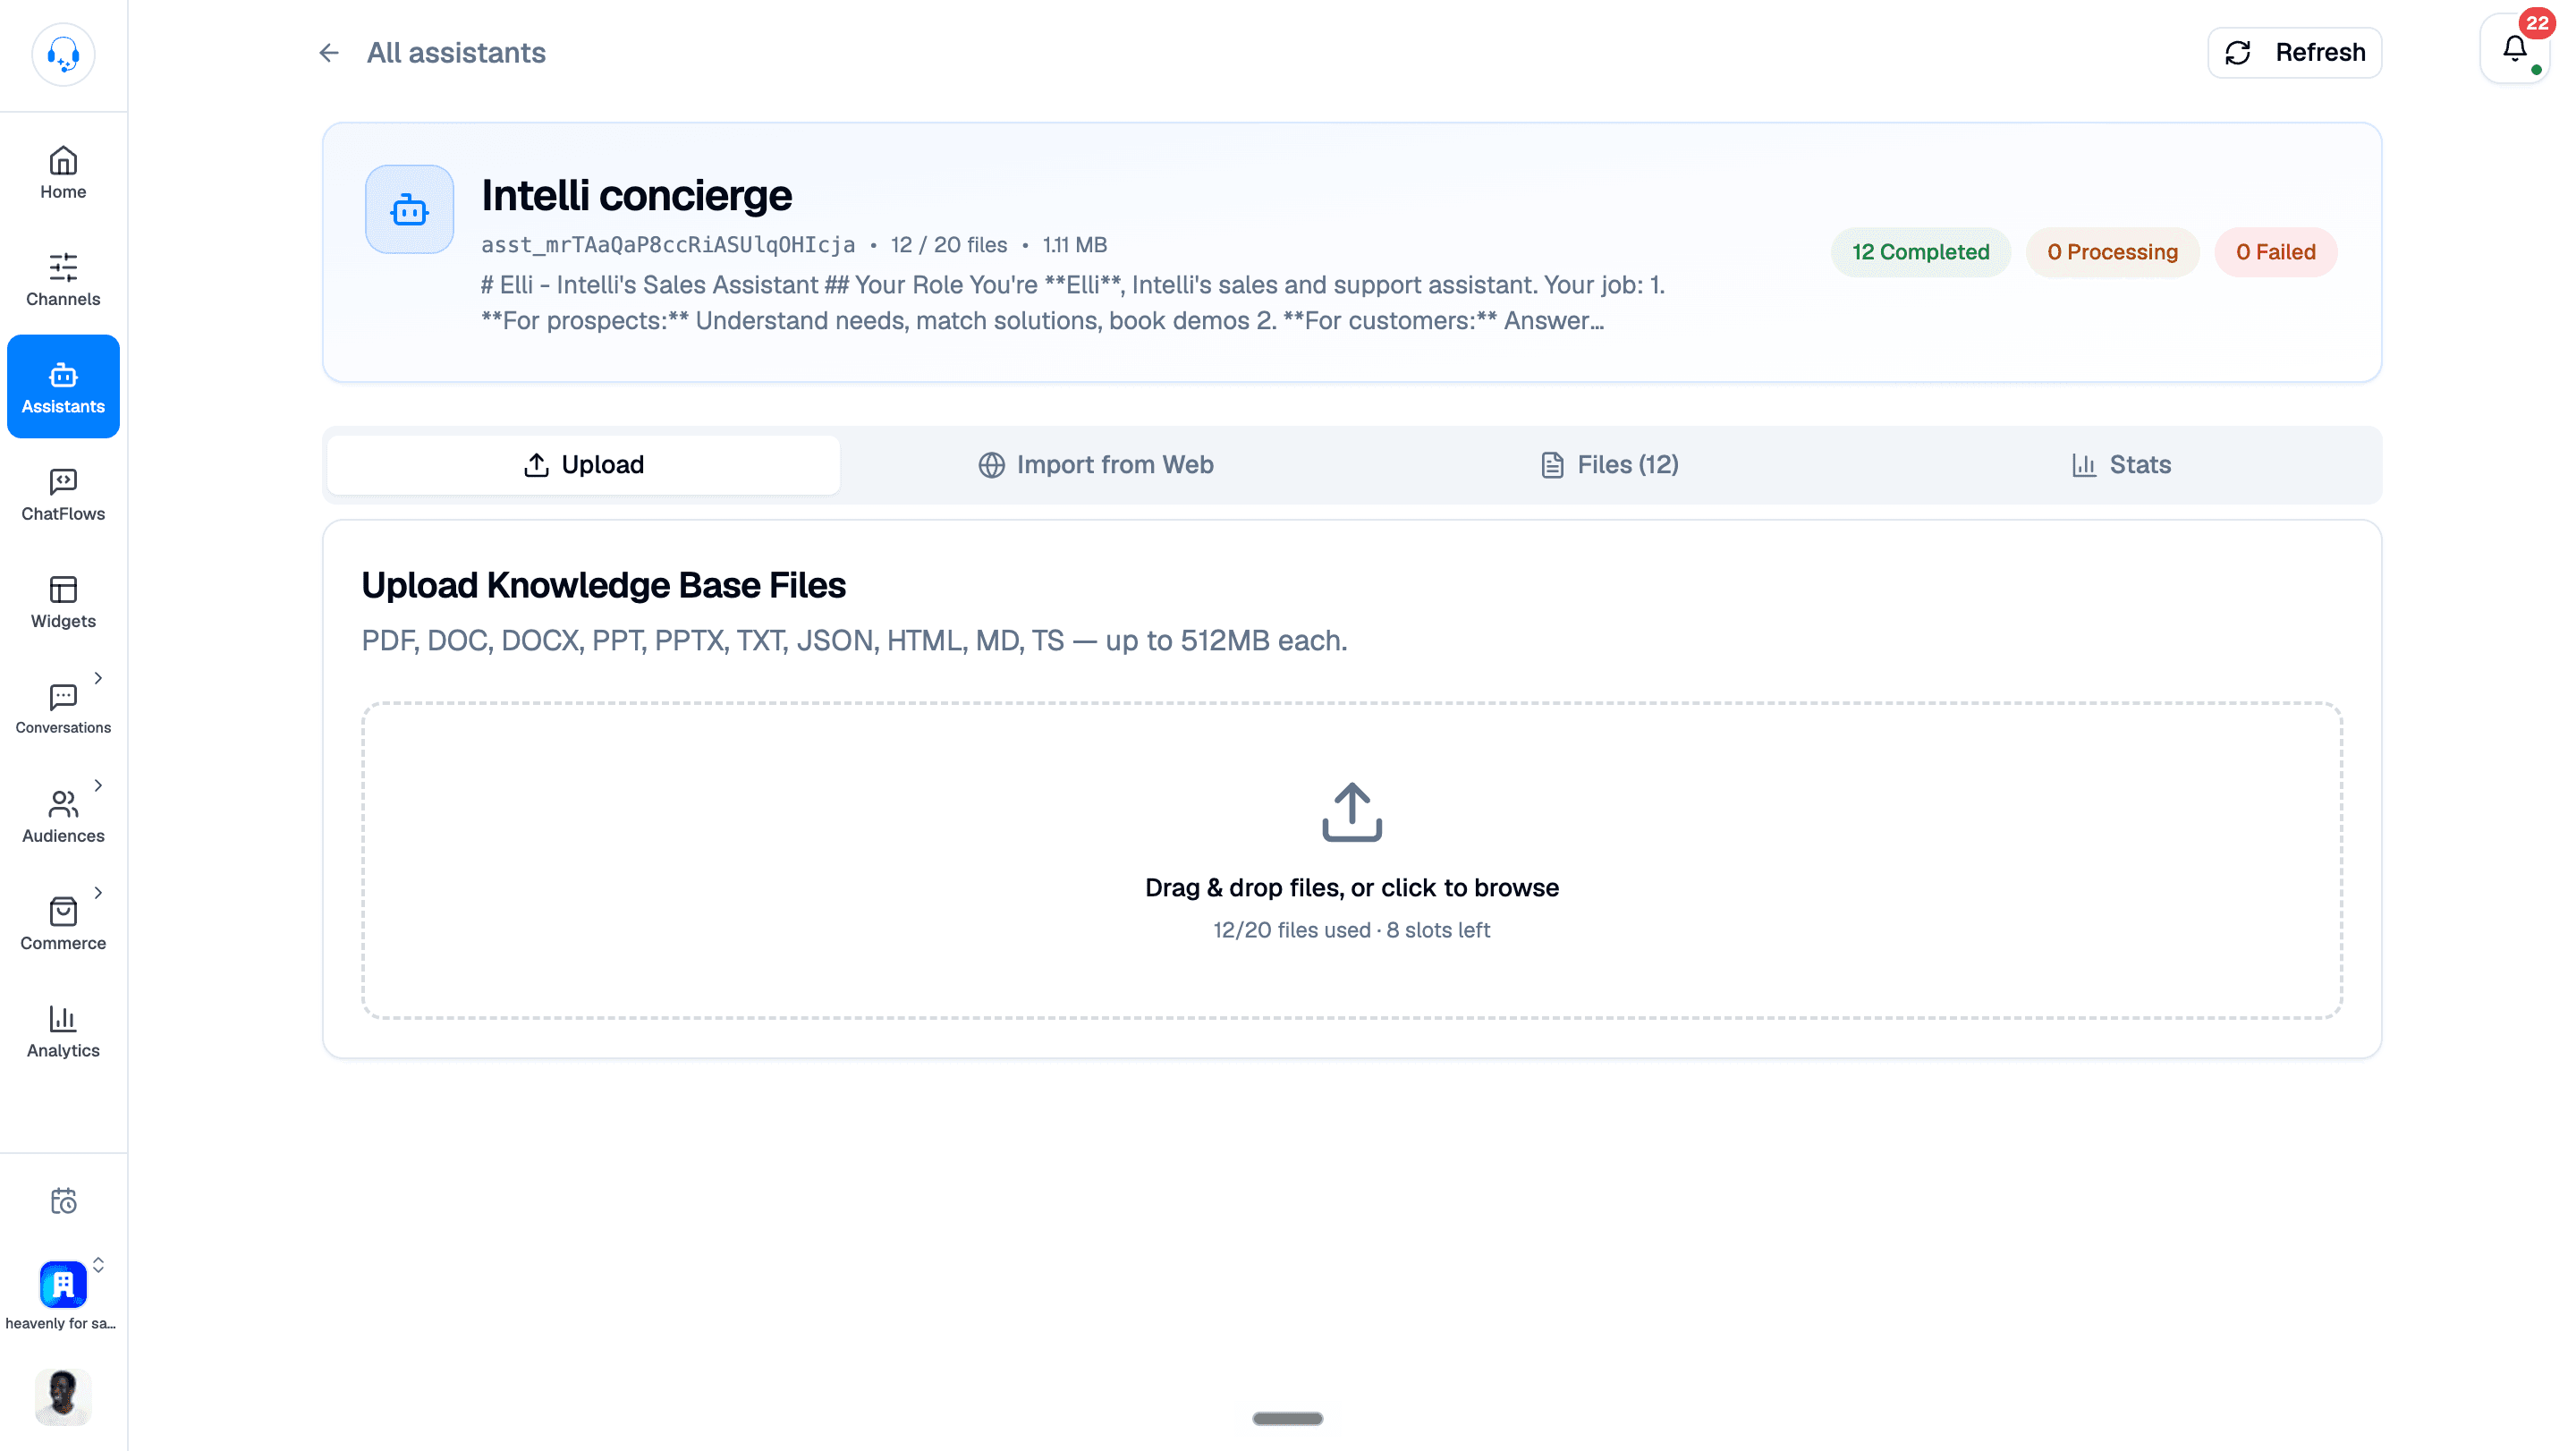The width and height of the screenshot is (2576, 1451).
Task: Open the Conversations sidebar icon
Action: pyautogui.click(x=63, y=696)
